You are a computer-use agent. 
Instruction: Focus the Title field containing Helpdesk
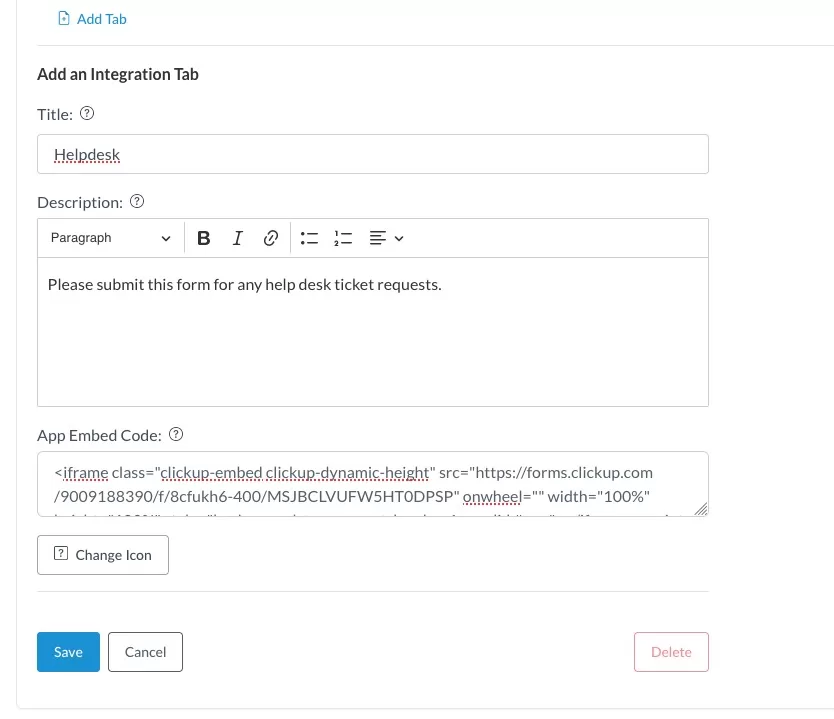(x=372, y=154)
